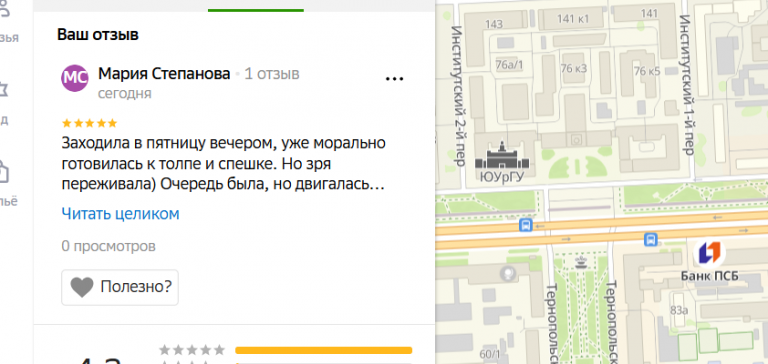Click the grey round landmark marker on the map
768x364 pixels.
click(x=509, y=272)
